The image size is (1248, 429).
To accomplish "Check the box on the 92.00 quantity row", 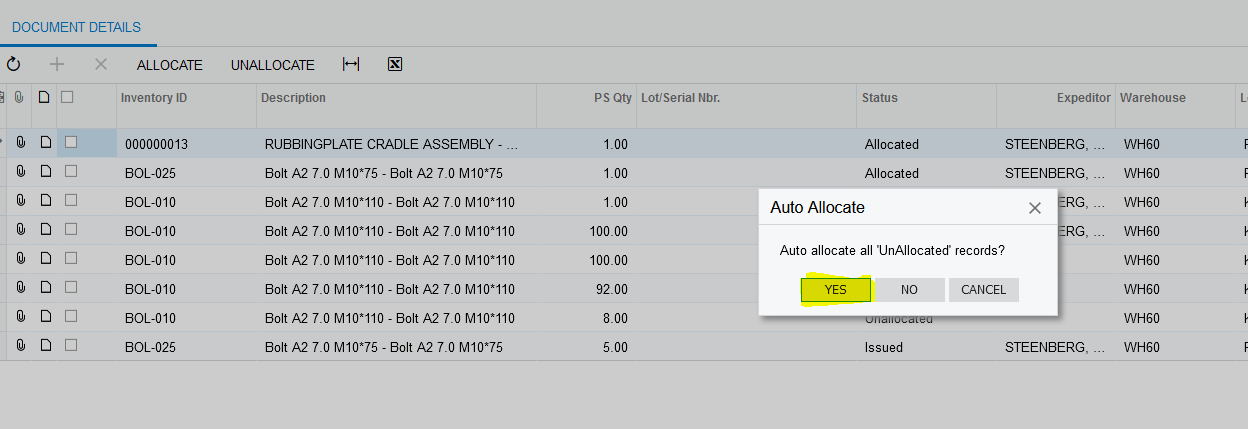I will point(71,289).
